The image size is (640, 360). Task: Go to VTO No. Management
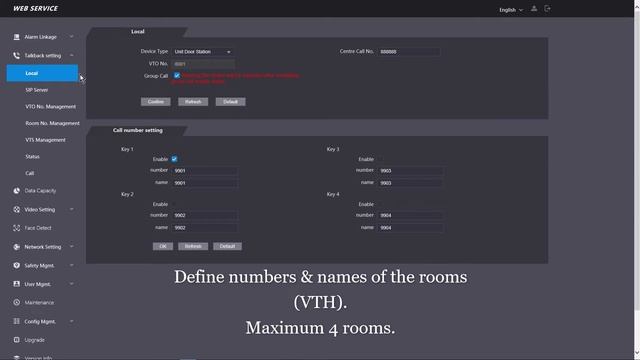51,107
